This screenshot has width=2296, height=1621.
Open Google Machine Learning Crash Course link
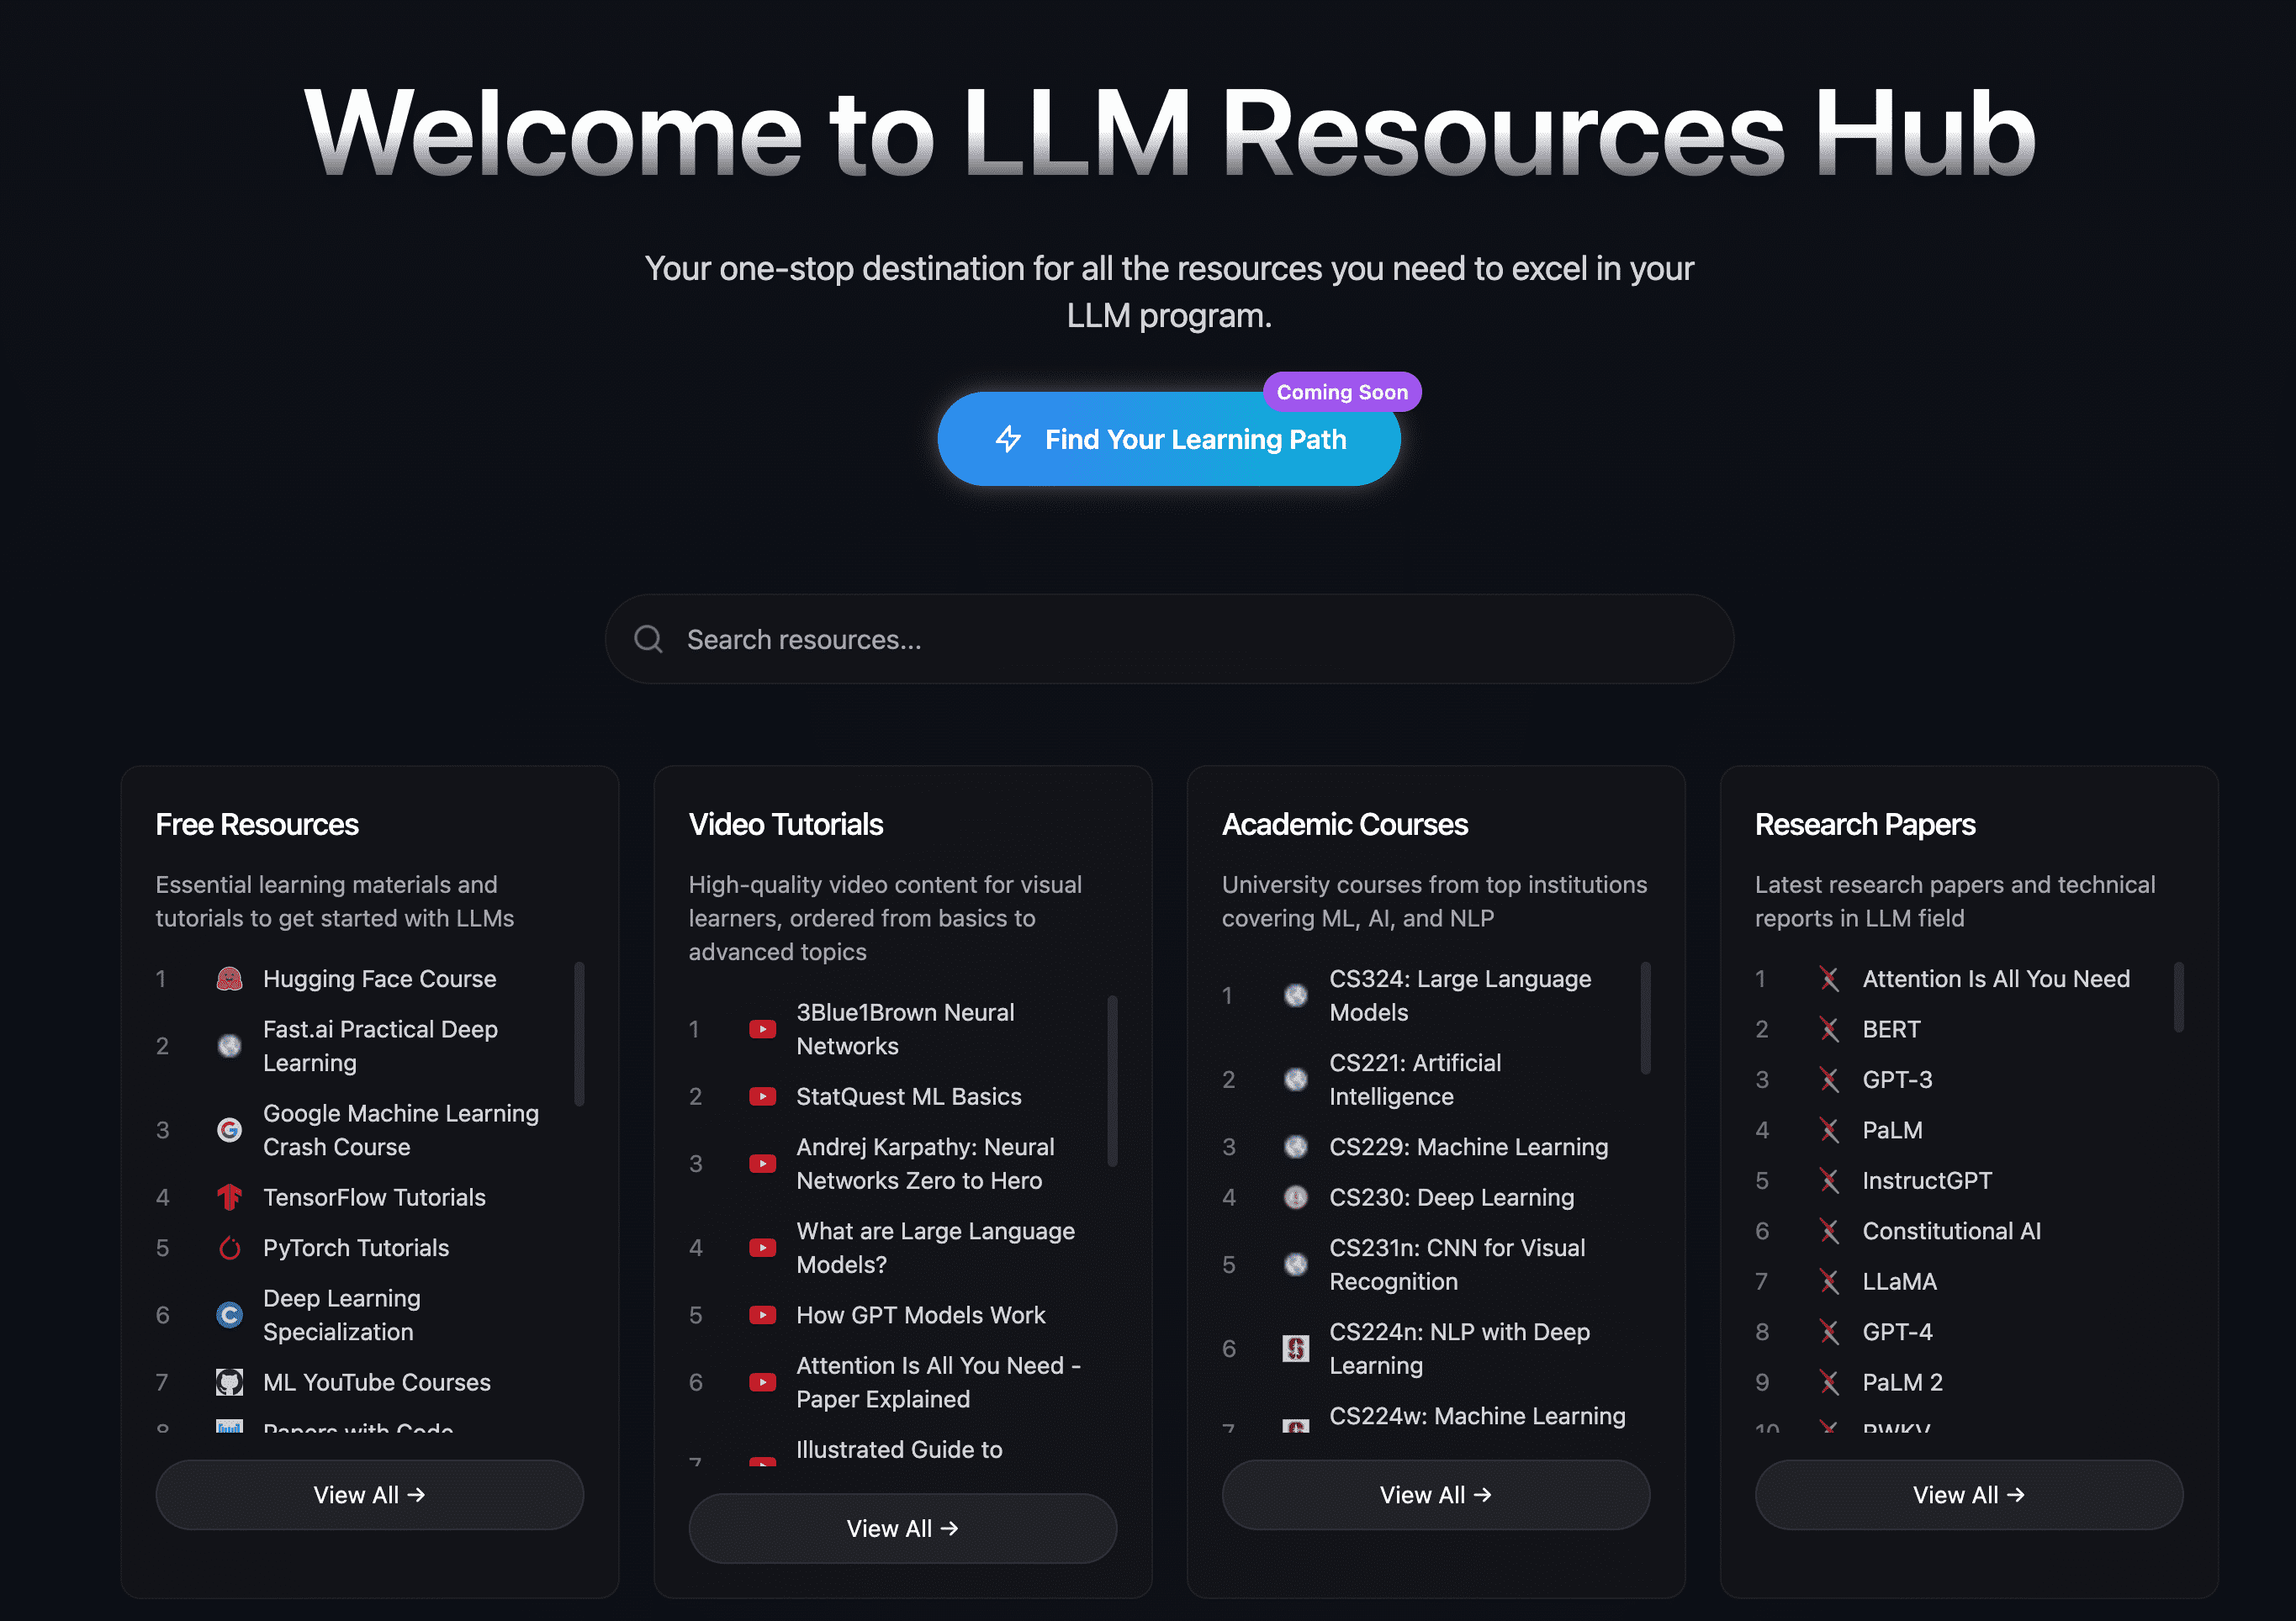point(400,1130)
